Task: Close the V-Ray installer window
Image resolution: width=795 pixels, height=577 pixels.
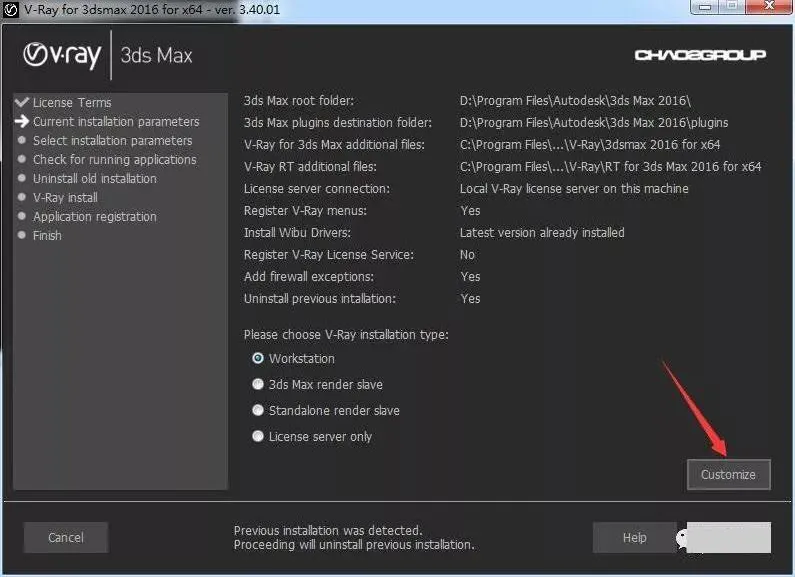Action: 769,6
